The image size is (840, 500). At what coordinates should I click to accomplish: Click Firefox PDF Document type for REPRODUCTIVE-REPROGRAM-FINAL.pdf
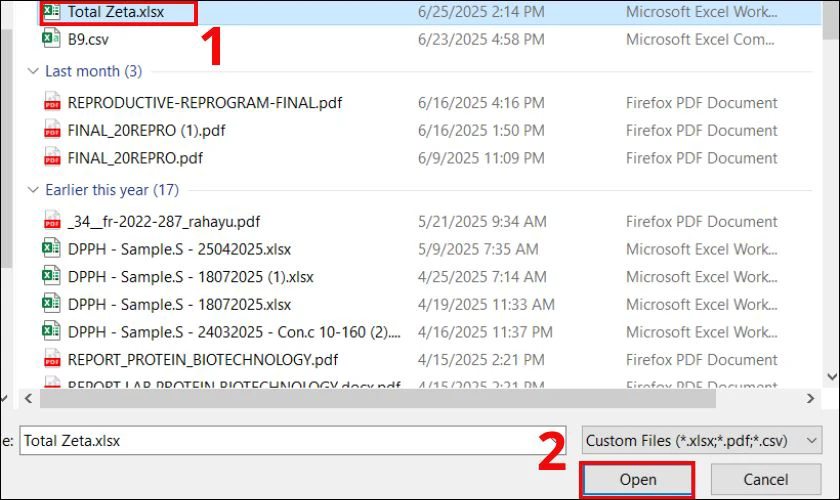(701, 103)
